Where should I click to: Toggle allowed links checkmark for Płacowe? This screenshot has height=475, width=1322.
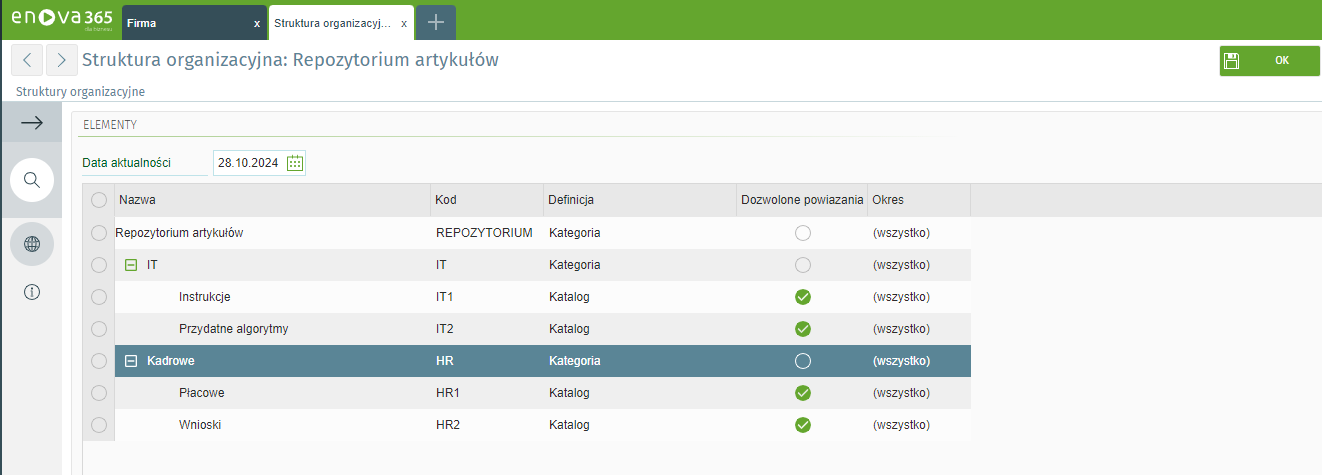pyautogui.click(x=802, y=393)
